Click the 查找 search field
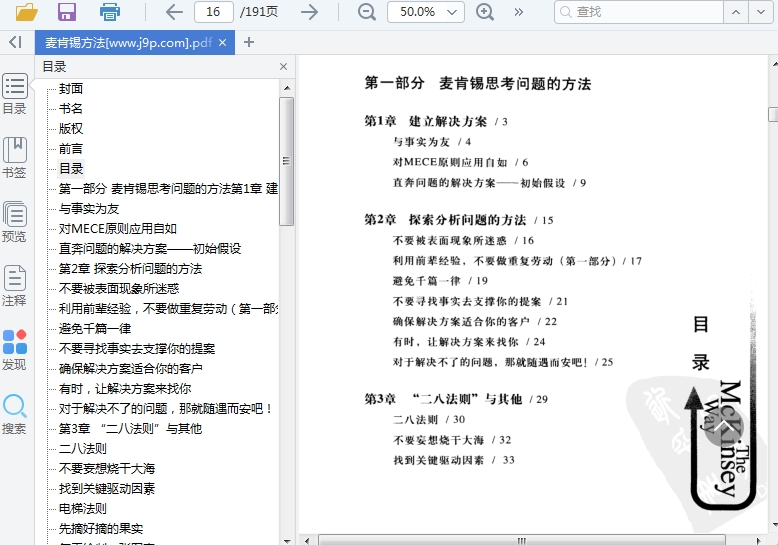The height and width of the screenshot is (545, 778). 639,12
